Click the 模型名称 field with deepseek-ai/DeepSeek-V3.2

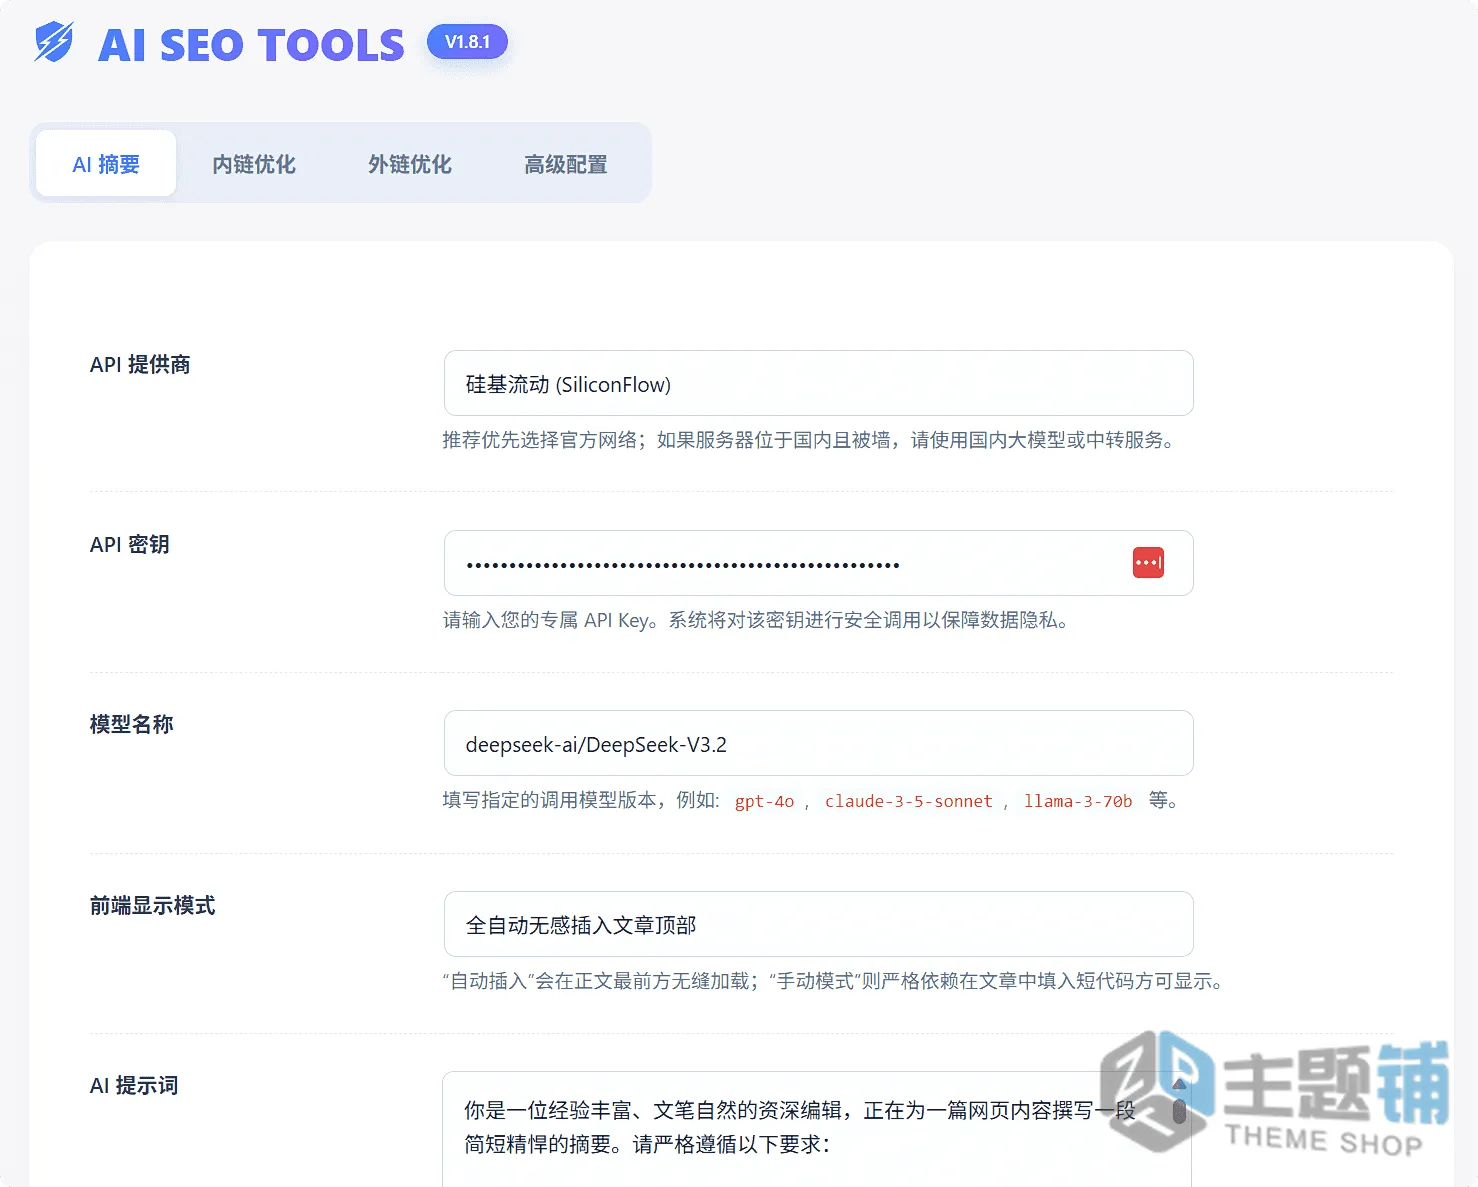pos(819,743)
